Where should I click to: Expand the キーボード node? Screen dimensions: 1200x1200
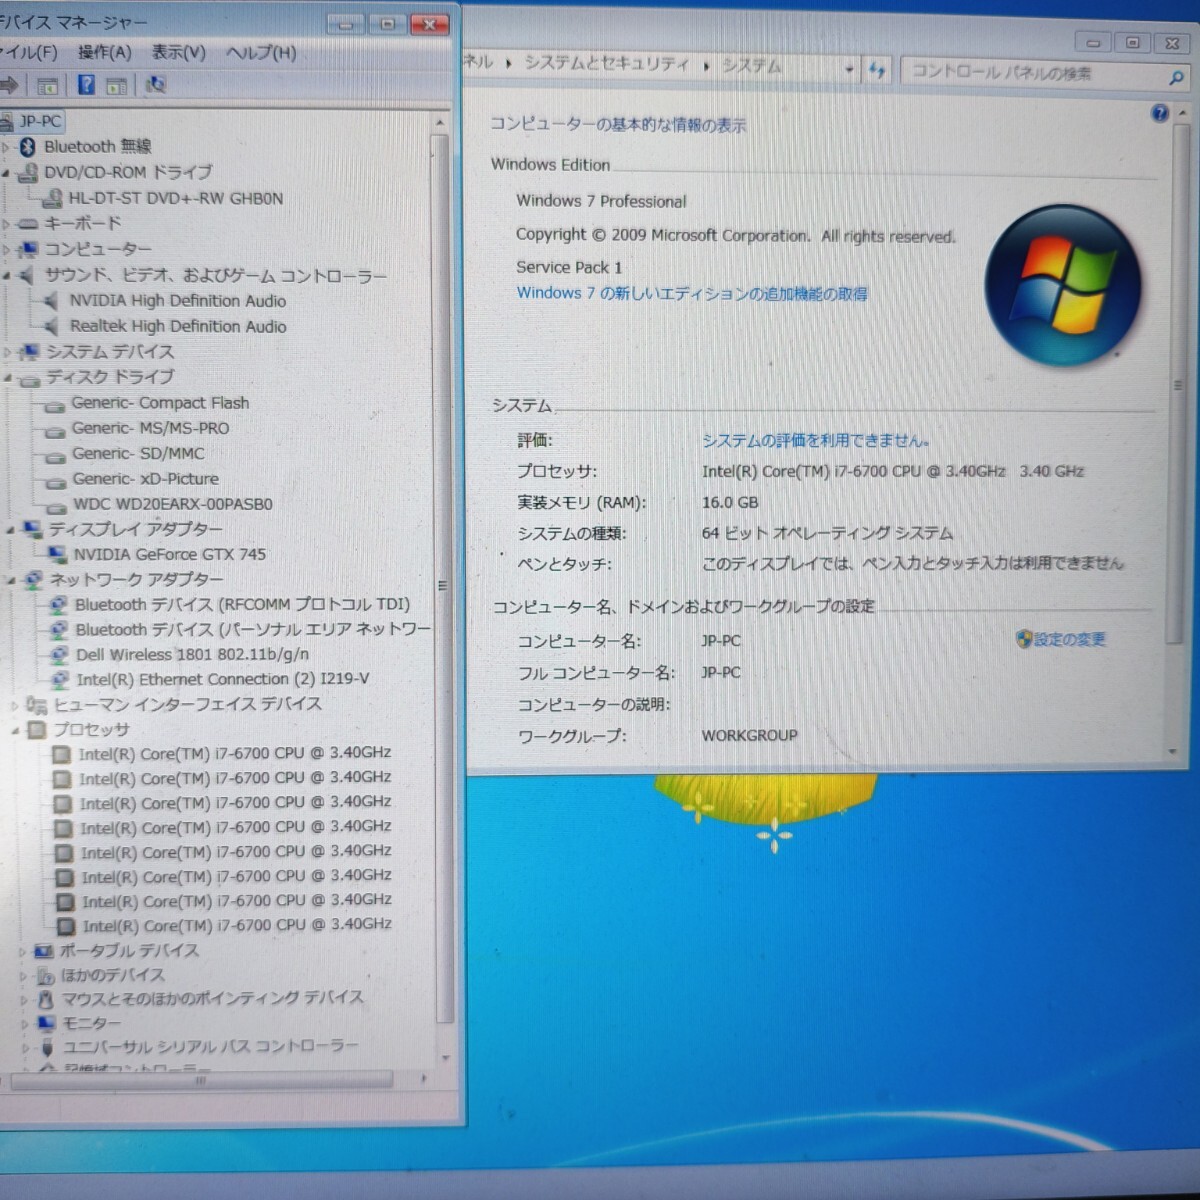click(6, 224)
